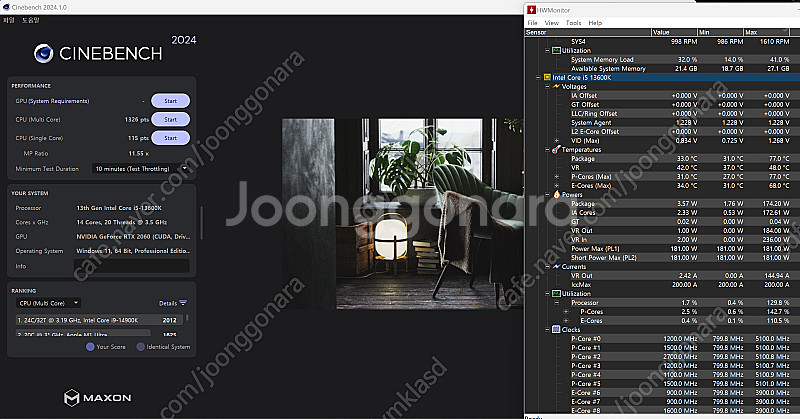Open the View menu in HWMonitor
Image resolution: width=800 pixels, height=419 pixels.
tap(553, 22)
